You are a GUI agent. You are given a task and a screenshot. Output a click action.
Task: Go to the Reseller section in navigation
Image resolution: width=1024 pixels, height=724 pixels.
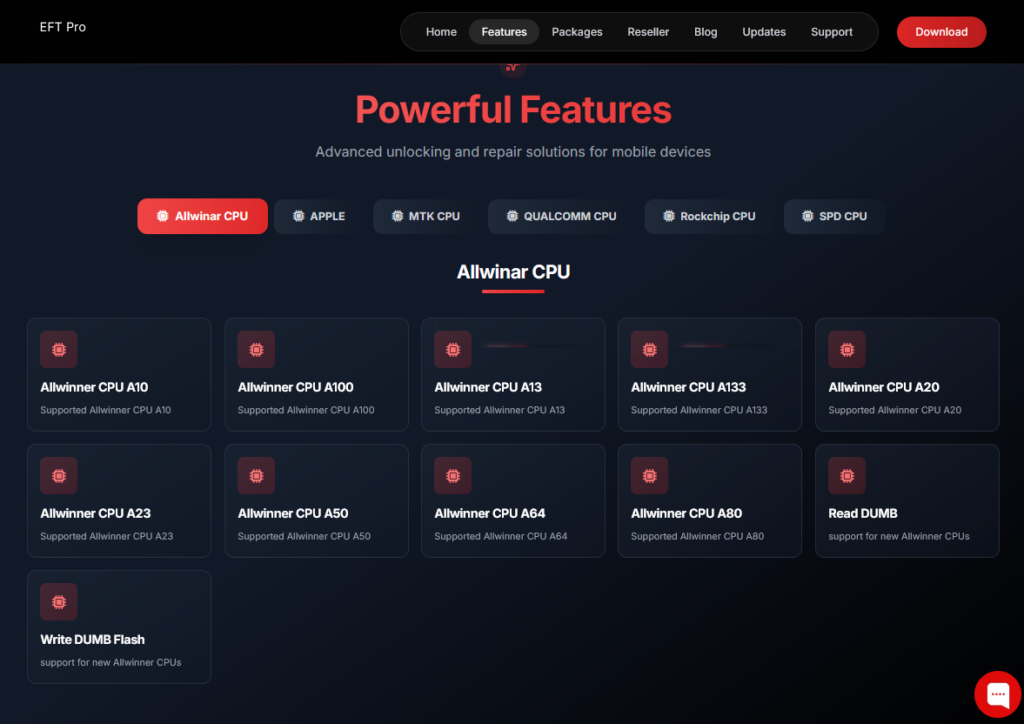pos(648,31)
